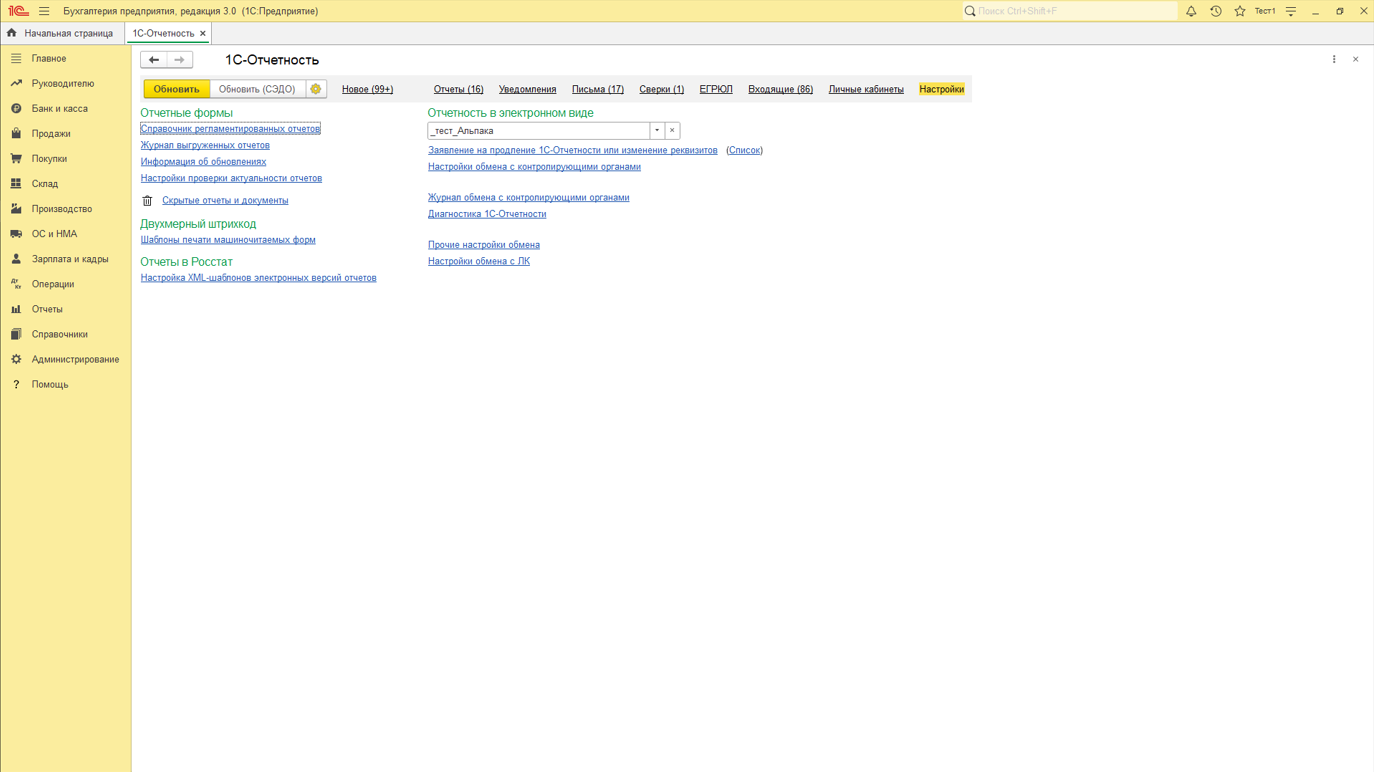1374x772 pixels.
Task: Select the Настройки tab
Action: pos(942,89)
